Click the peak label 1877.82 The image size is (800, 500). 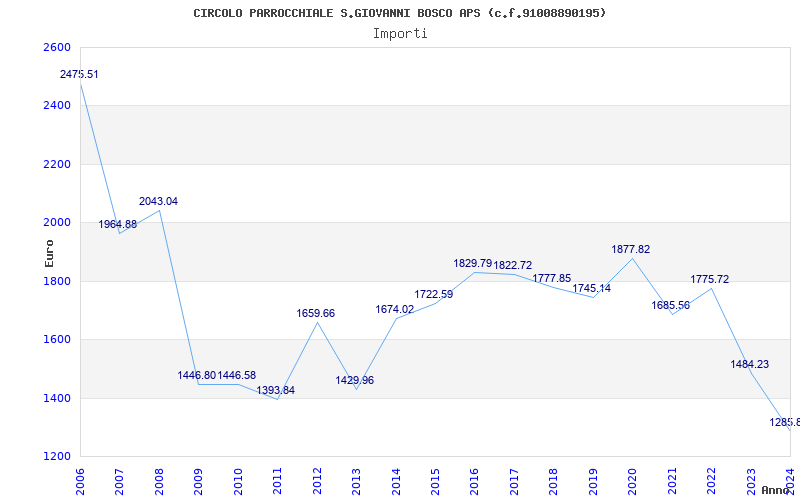click(631, 249)
